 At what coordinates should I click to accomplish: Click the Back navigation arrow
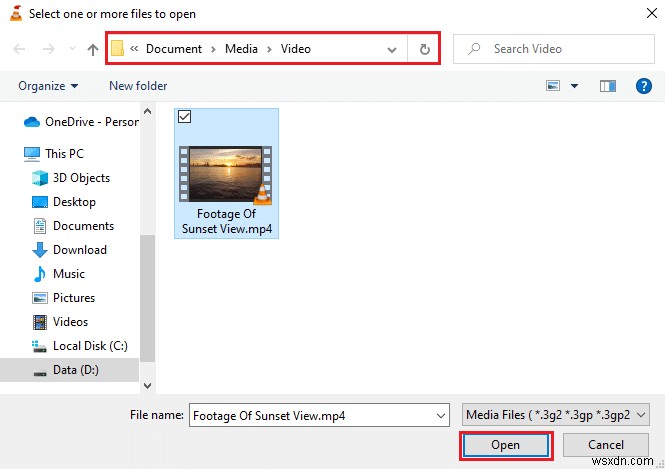[19, 49]
